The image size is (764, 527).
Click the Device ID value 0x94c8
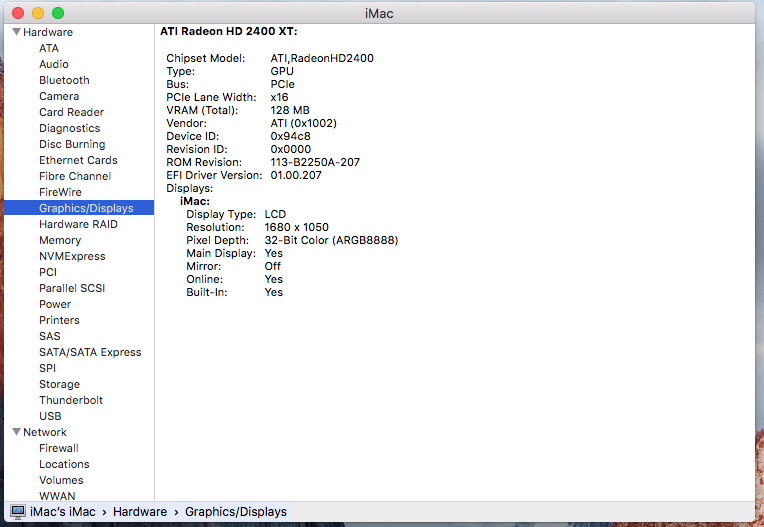(x=290, y=136)
